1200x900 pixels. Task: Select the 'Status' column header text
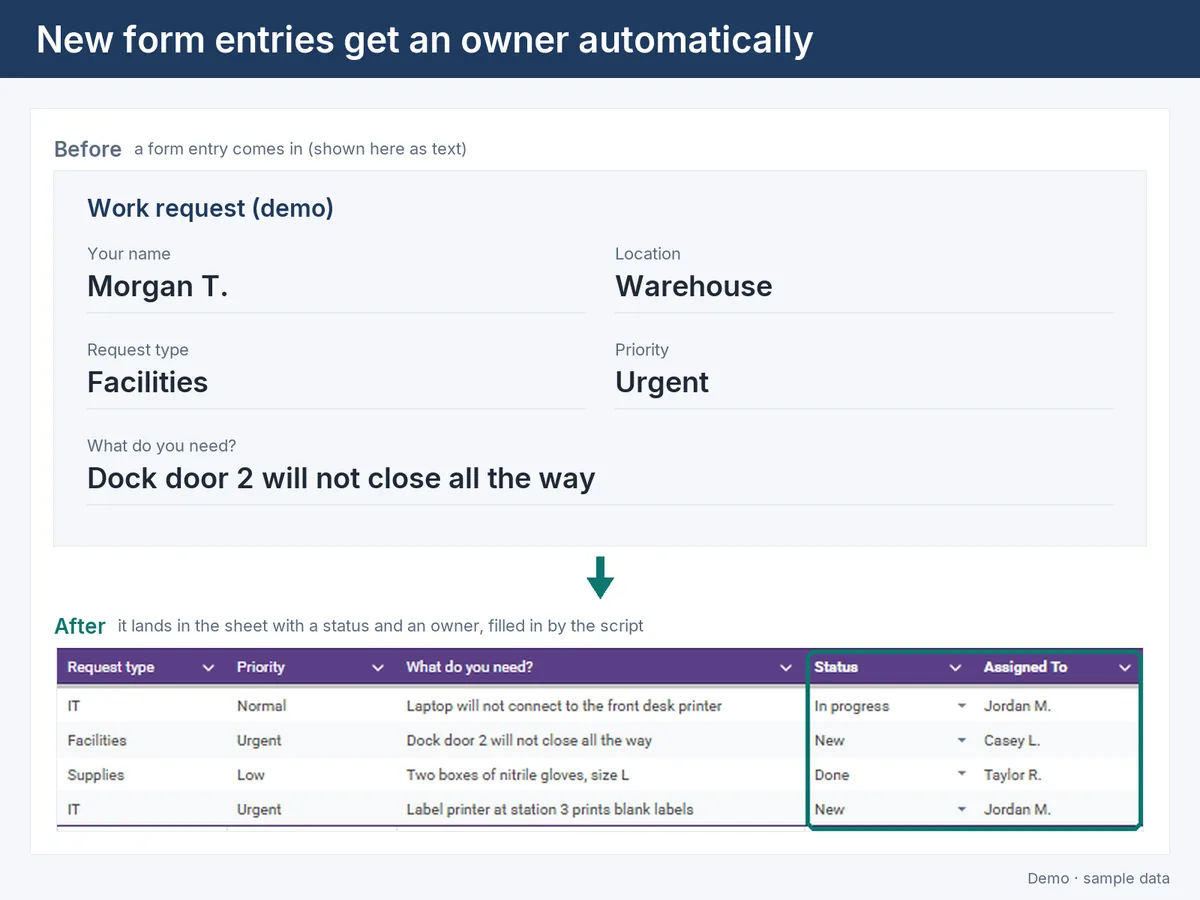click(836, 667)
